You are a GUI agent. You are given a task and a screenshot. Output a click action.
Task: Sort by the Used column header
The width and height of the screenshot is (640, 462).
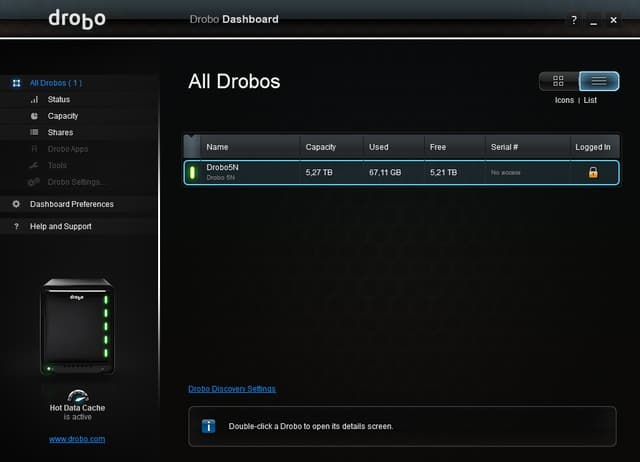(393, 147)
